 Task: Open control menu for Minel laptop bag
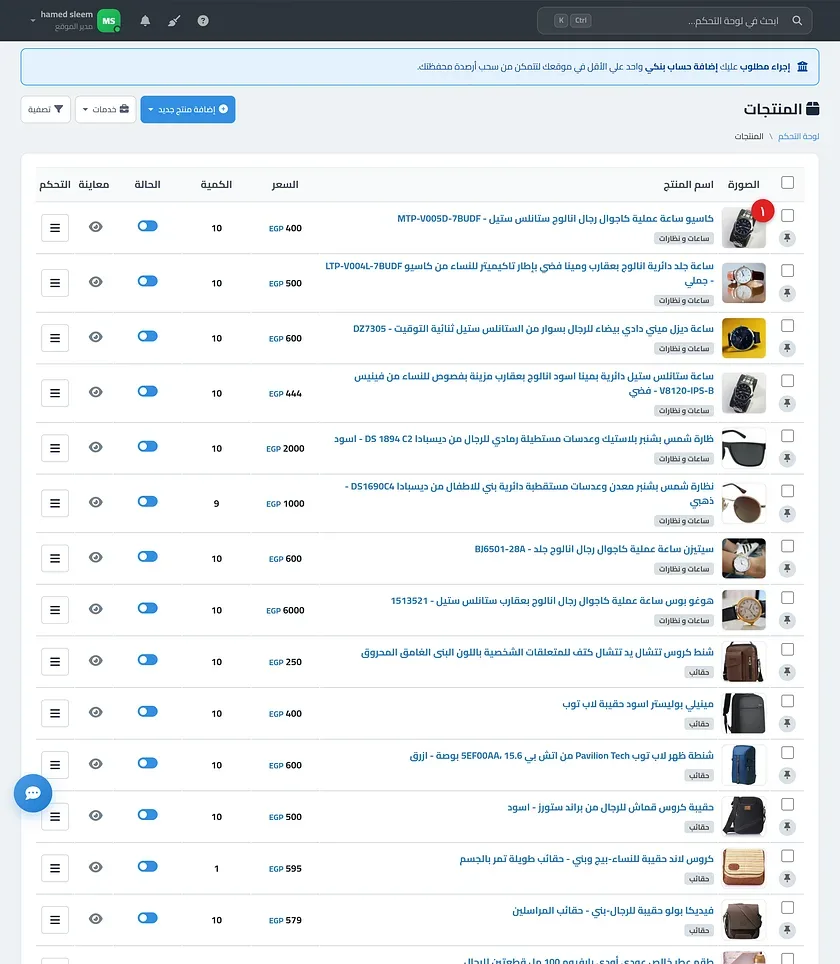pos(55,713)
